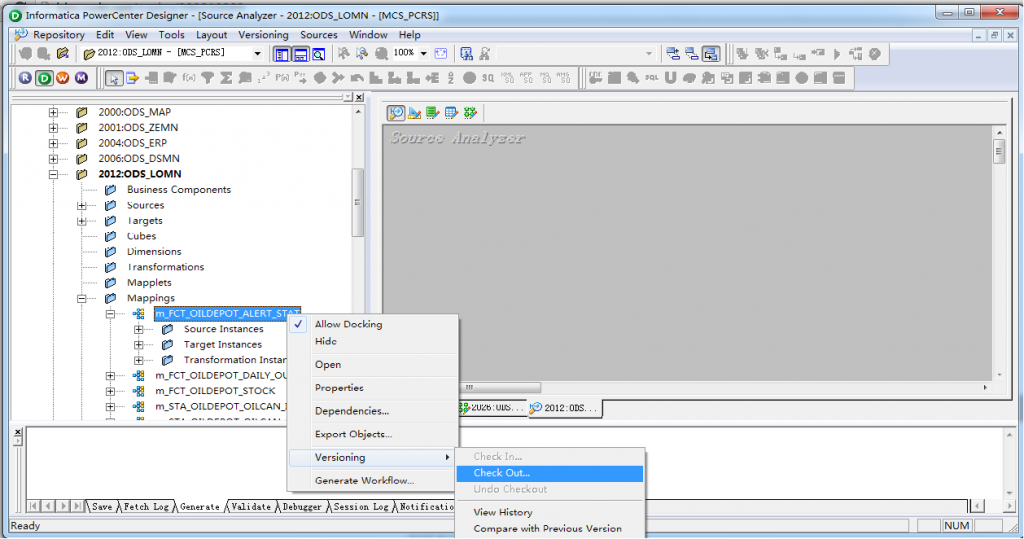Toggle the Allow Docking checkmark
Screen dimensions: 1024x539
(x=298, y=324)
